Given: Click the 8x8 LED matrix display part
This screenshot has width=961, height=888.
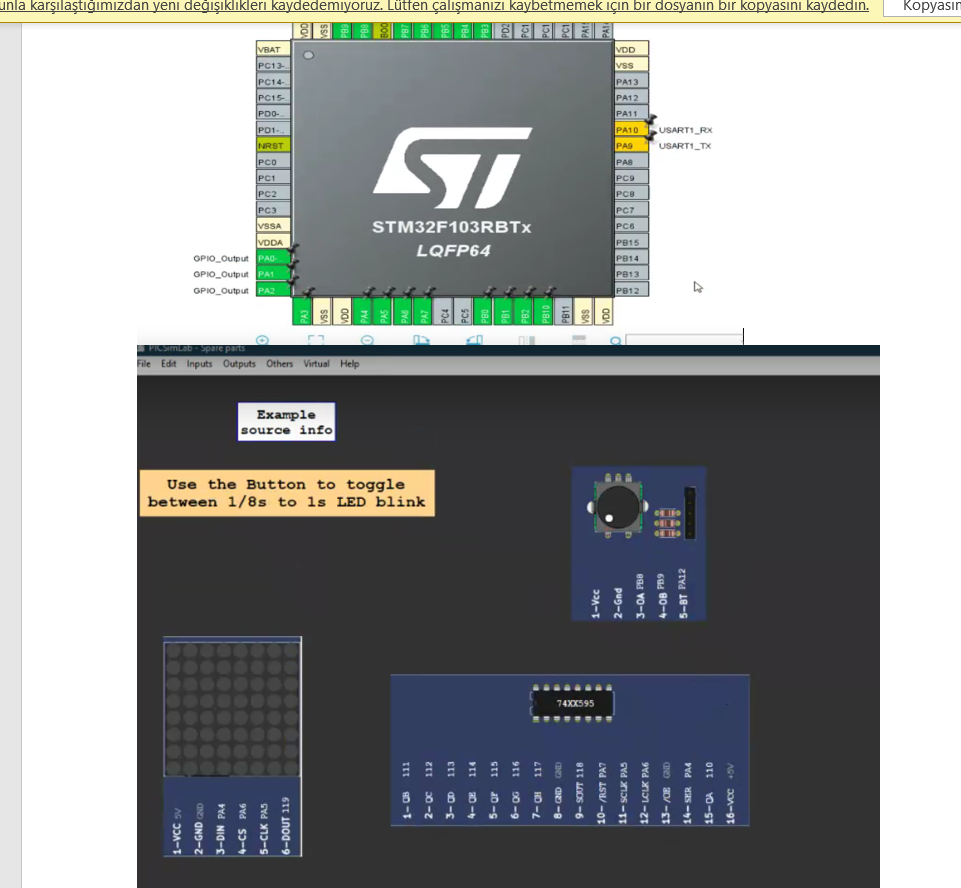Looking at the screenshot, I should point(231,707).
